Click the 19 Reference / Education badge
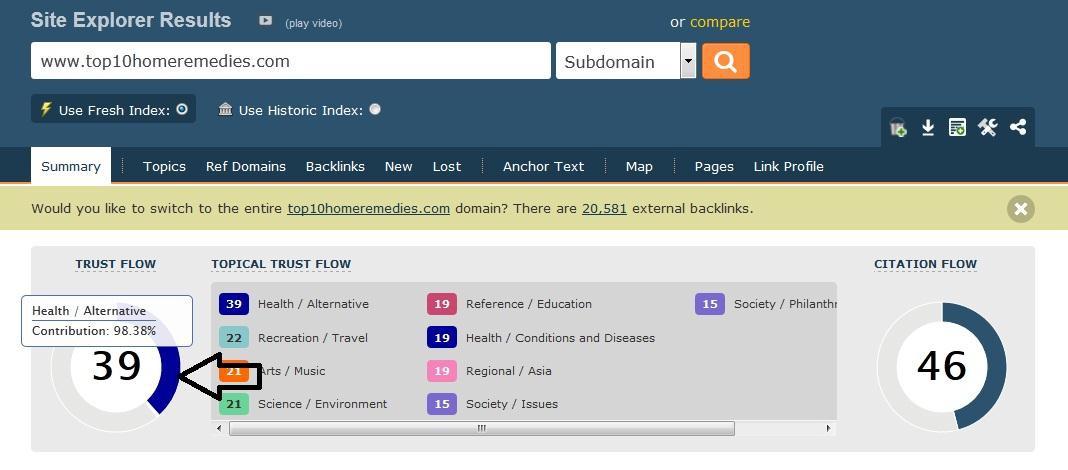1068x470 pixels. [x=442, y=304]
